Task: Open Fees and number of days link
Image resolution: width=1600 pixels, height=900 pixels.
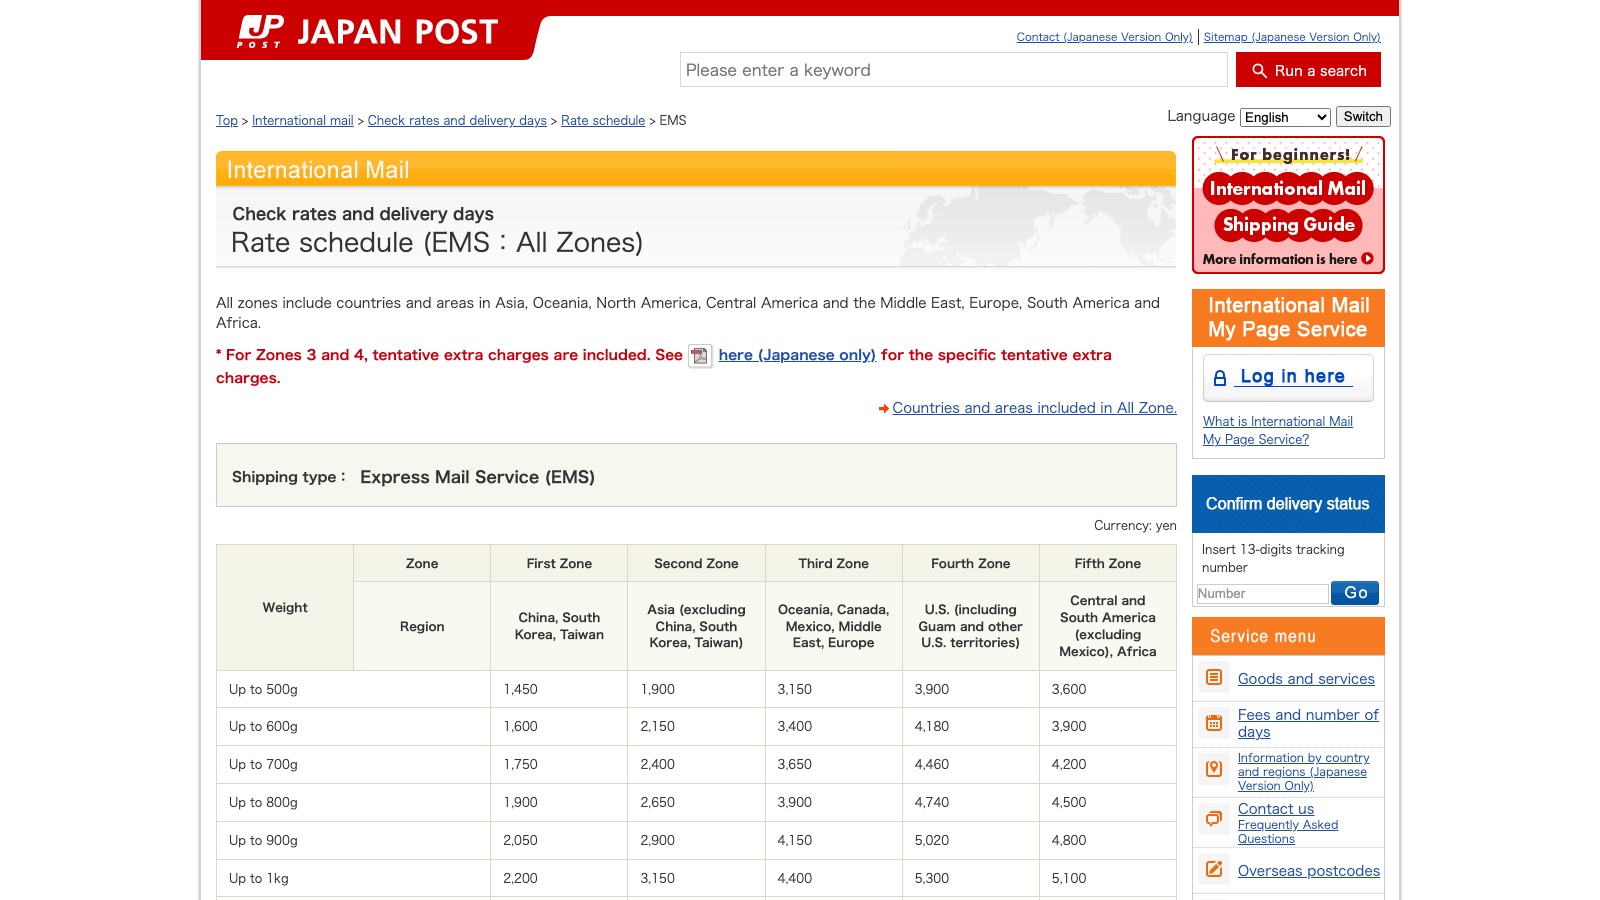Action: [x=1308, y=723]
